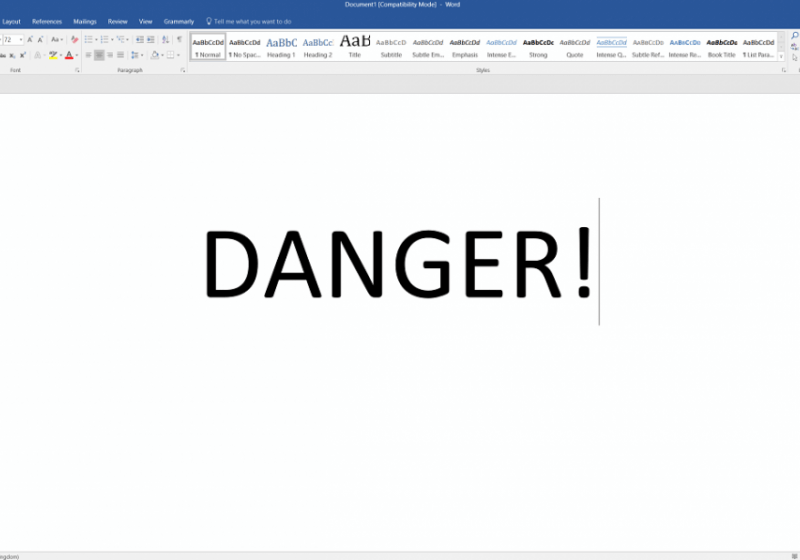Apply the Subtitle style
This screenshot has width=800, height=560.
(391, 47)
